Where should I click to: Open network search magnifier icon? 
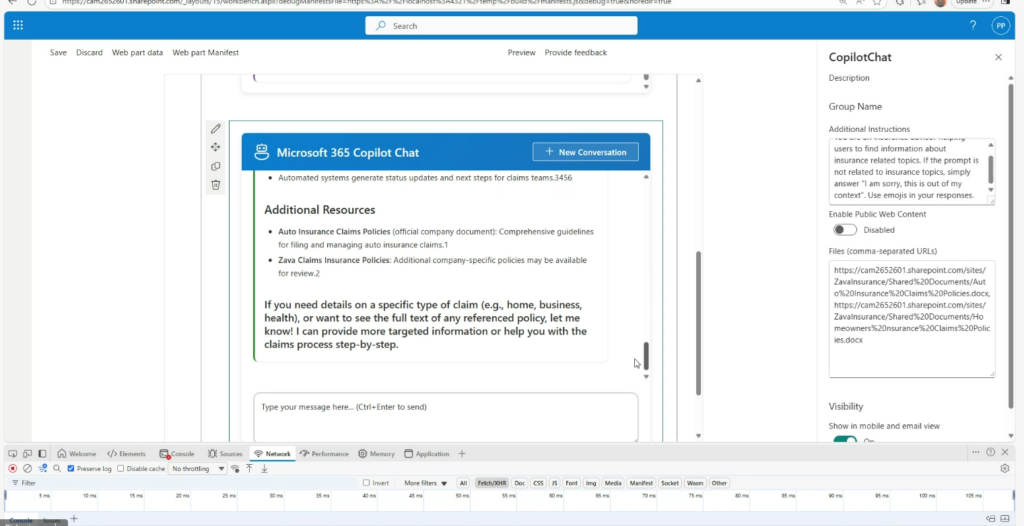pyautogui.click(x=57, y=468)
